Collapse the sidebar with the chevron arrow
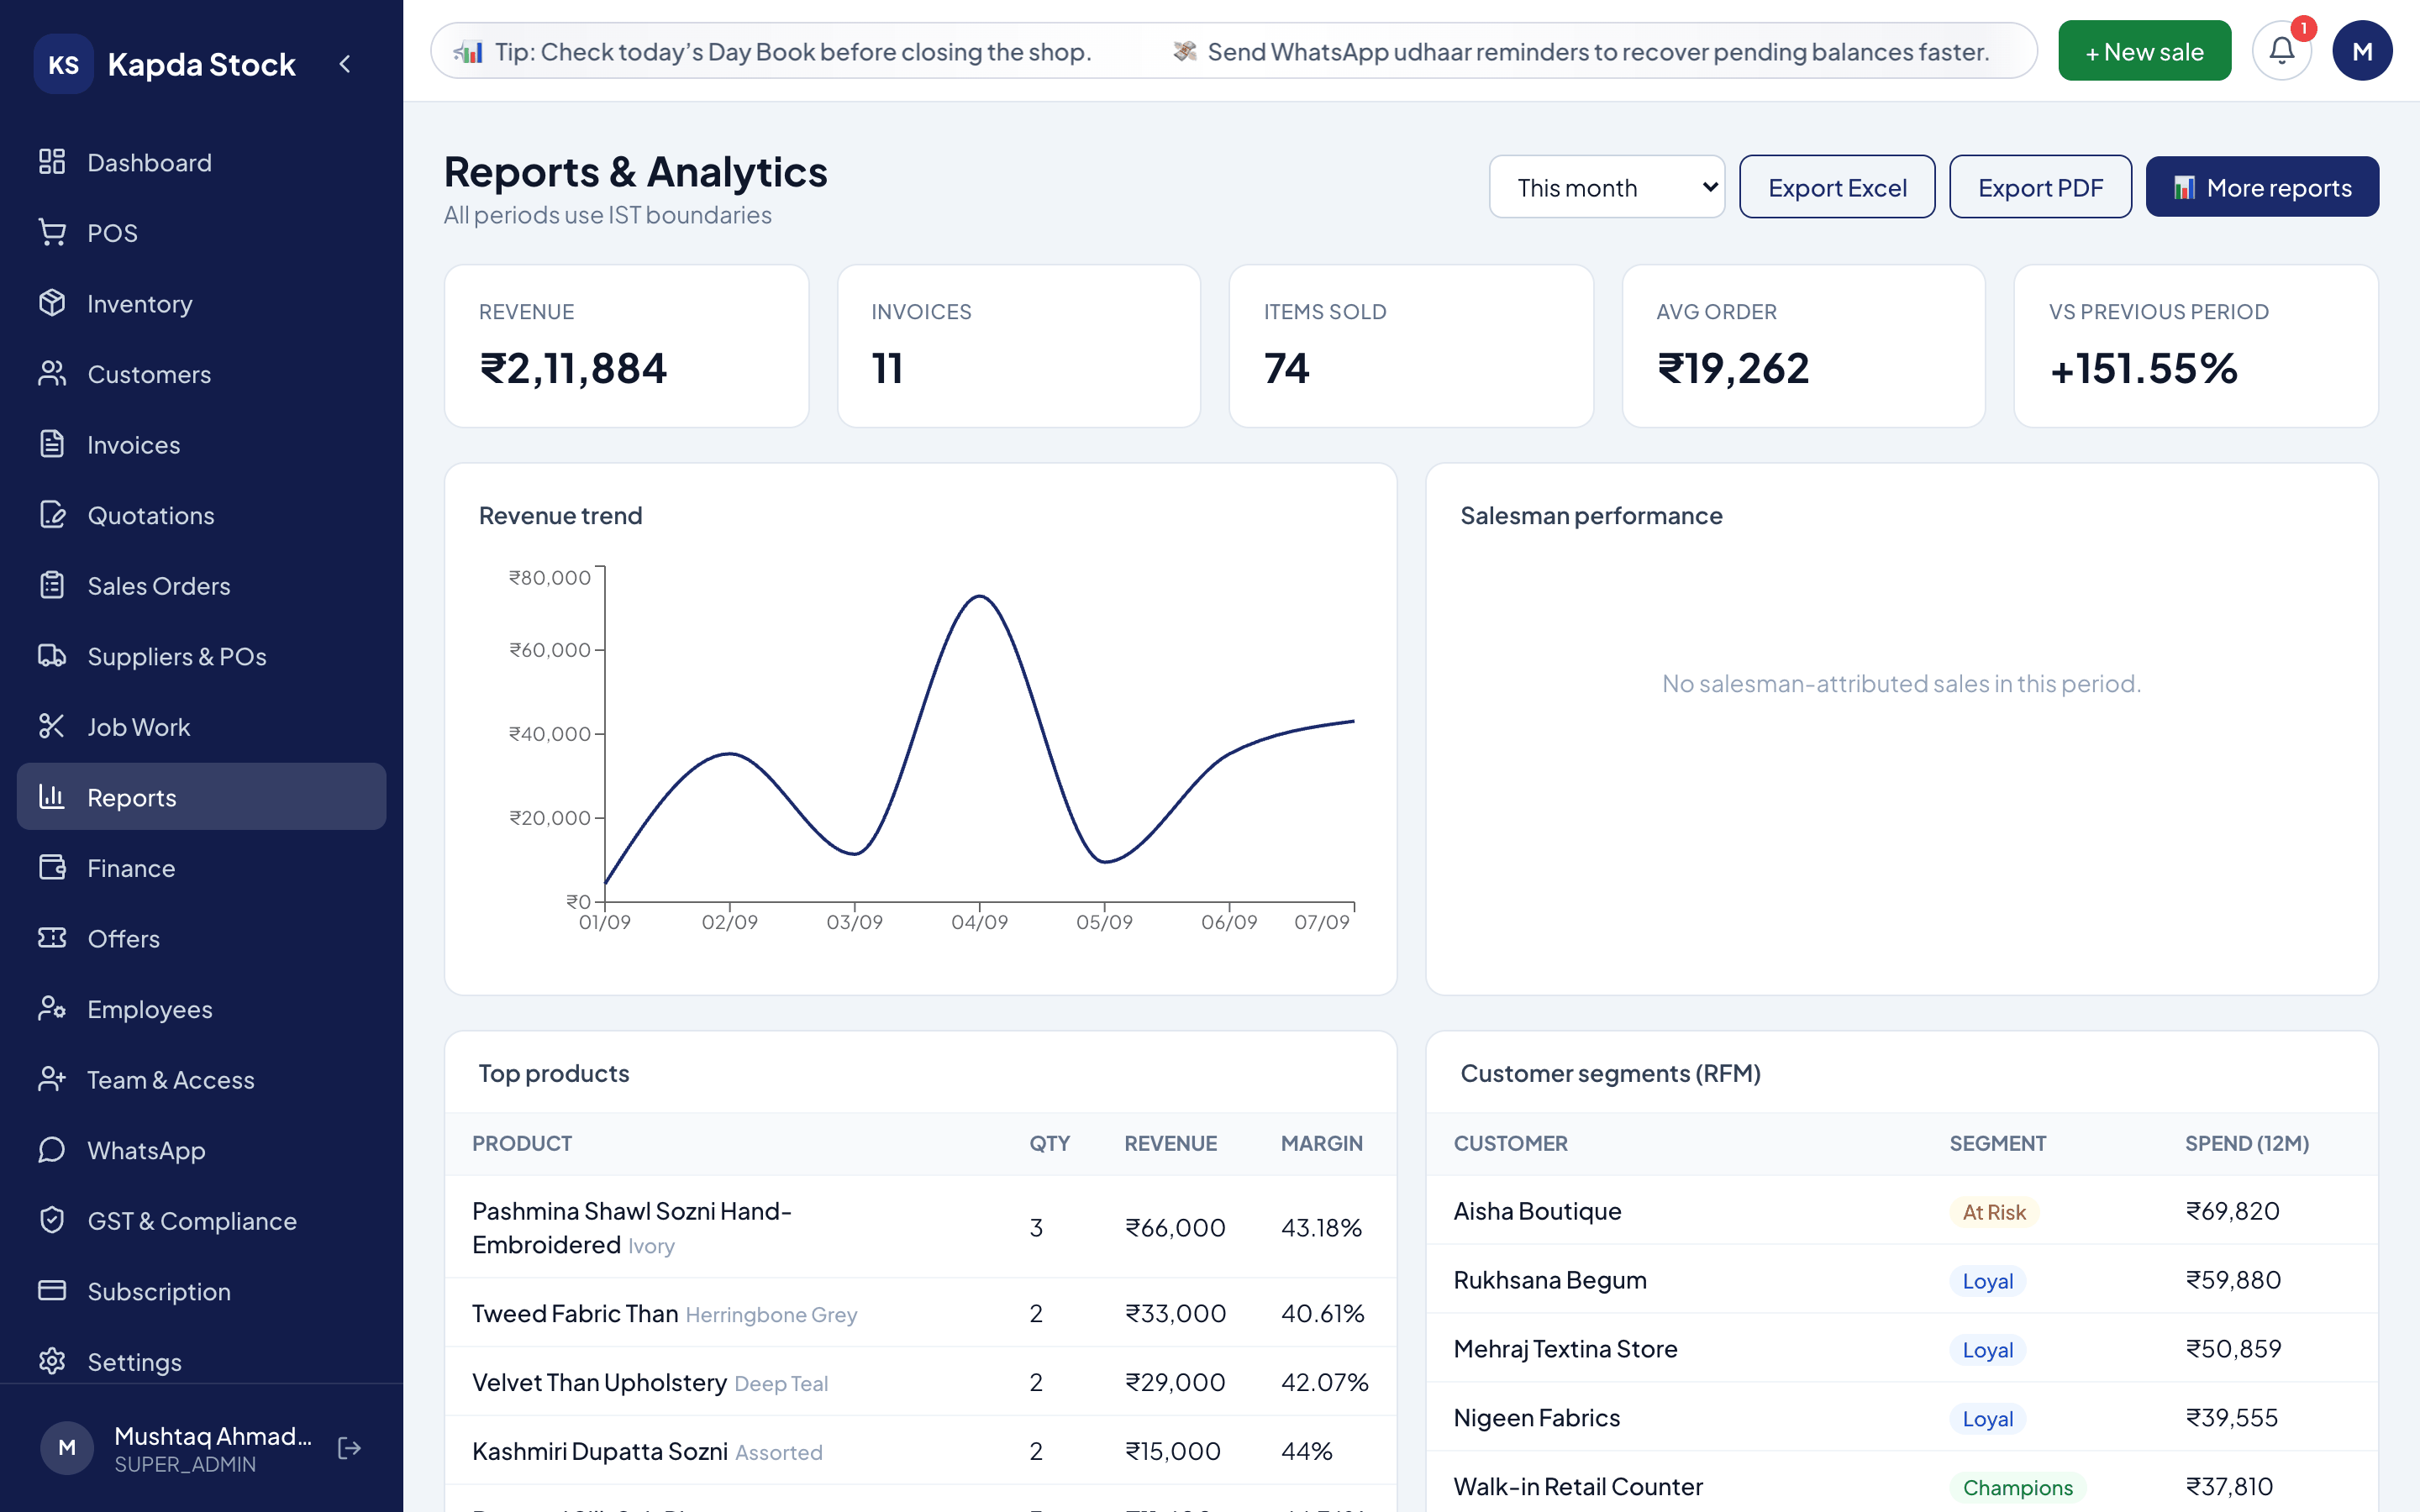The image size is (2420, 1512). click(x=345, y=64)
